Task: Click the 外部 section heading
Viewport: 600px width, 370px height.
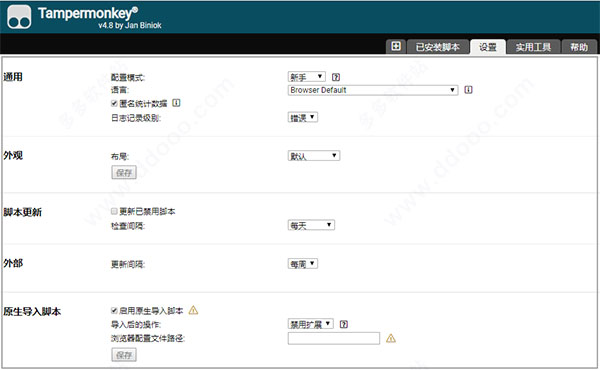Action: 13,263
